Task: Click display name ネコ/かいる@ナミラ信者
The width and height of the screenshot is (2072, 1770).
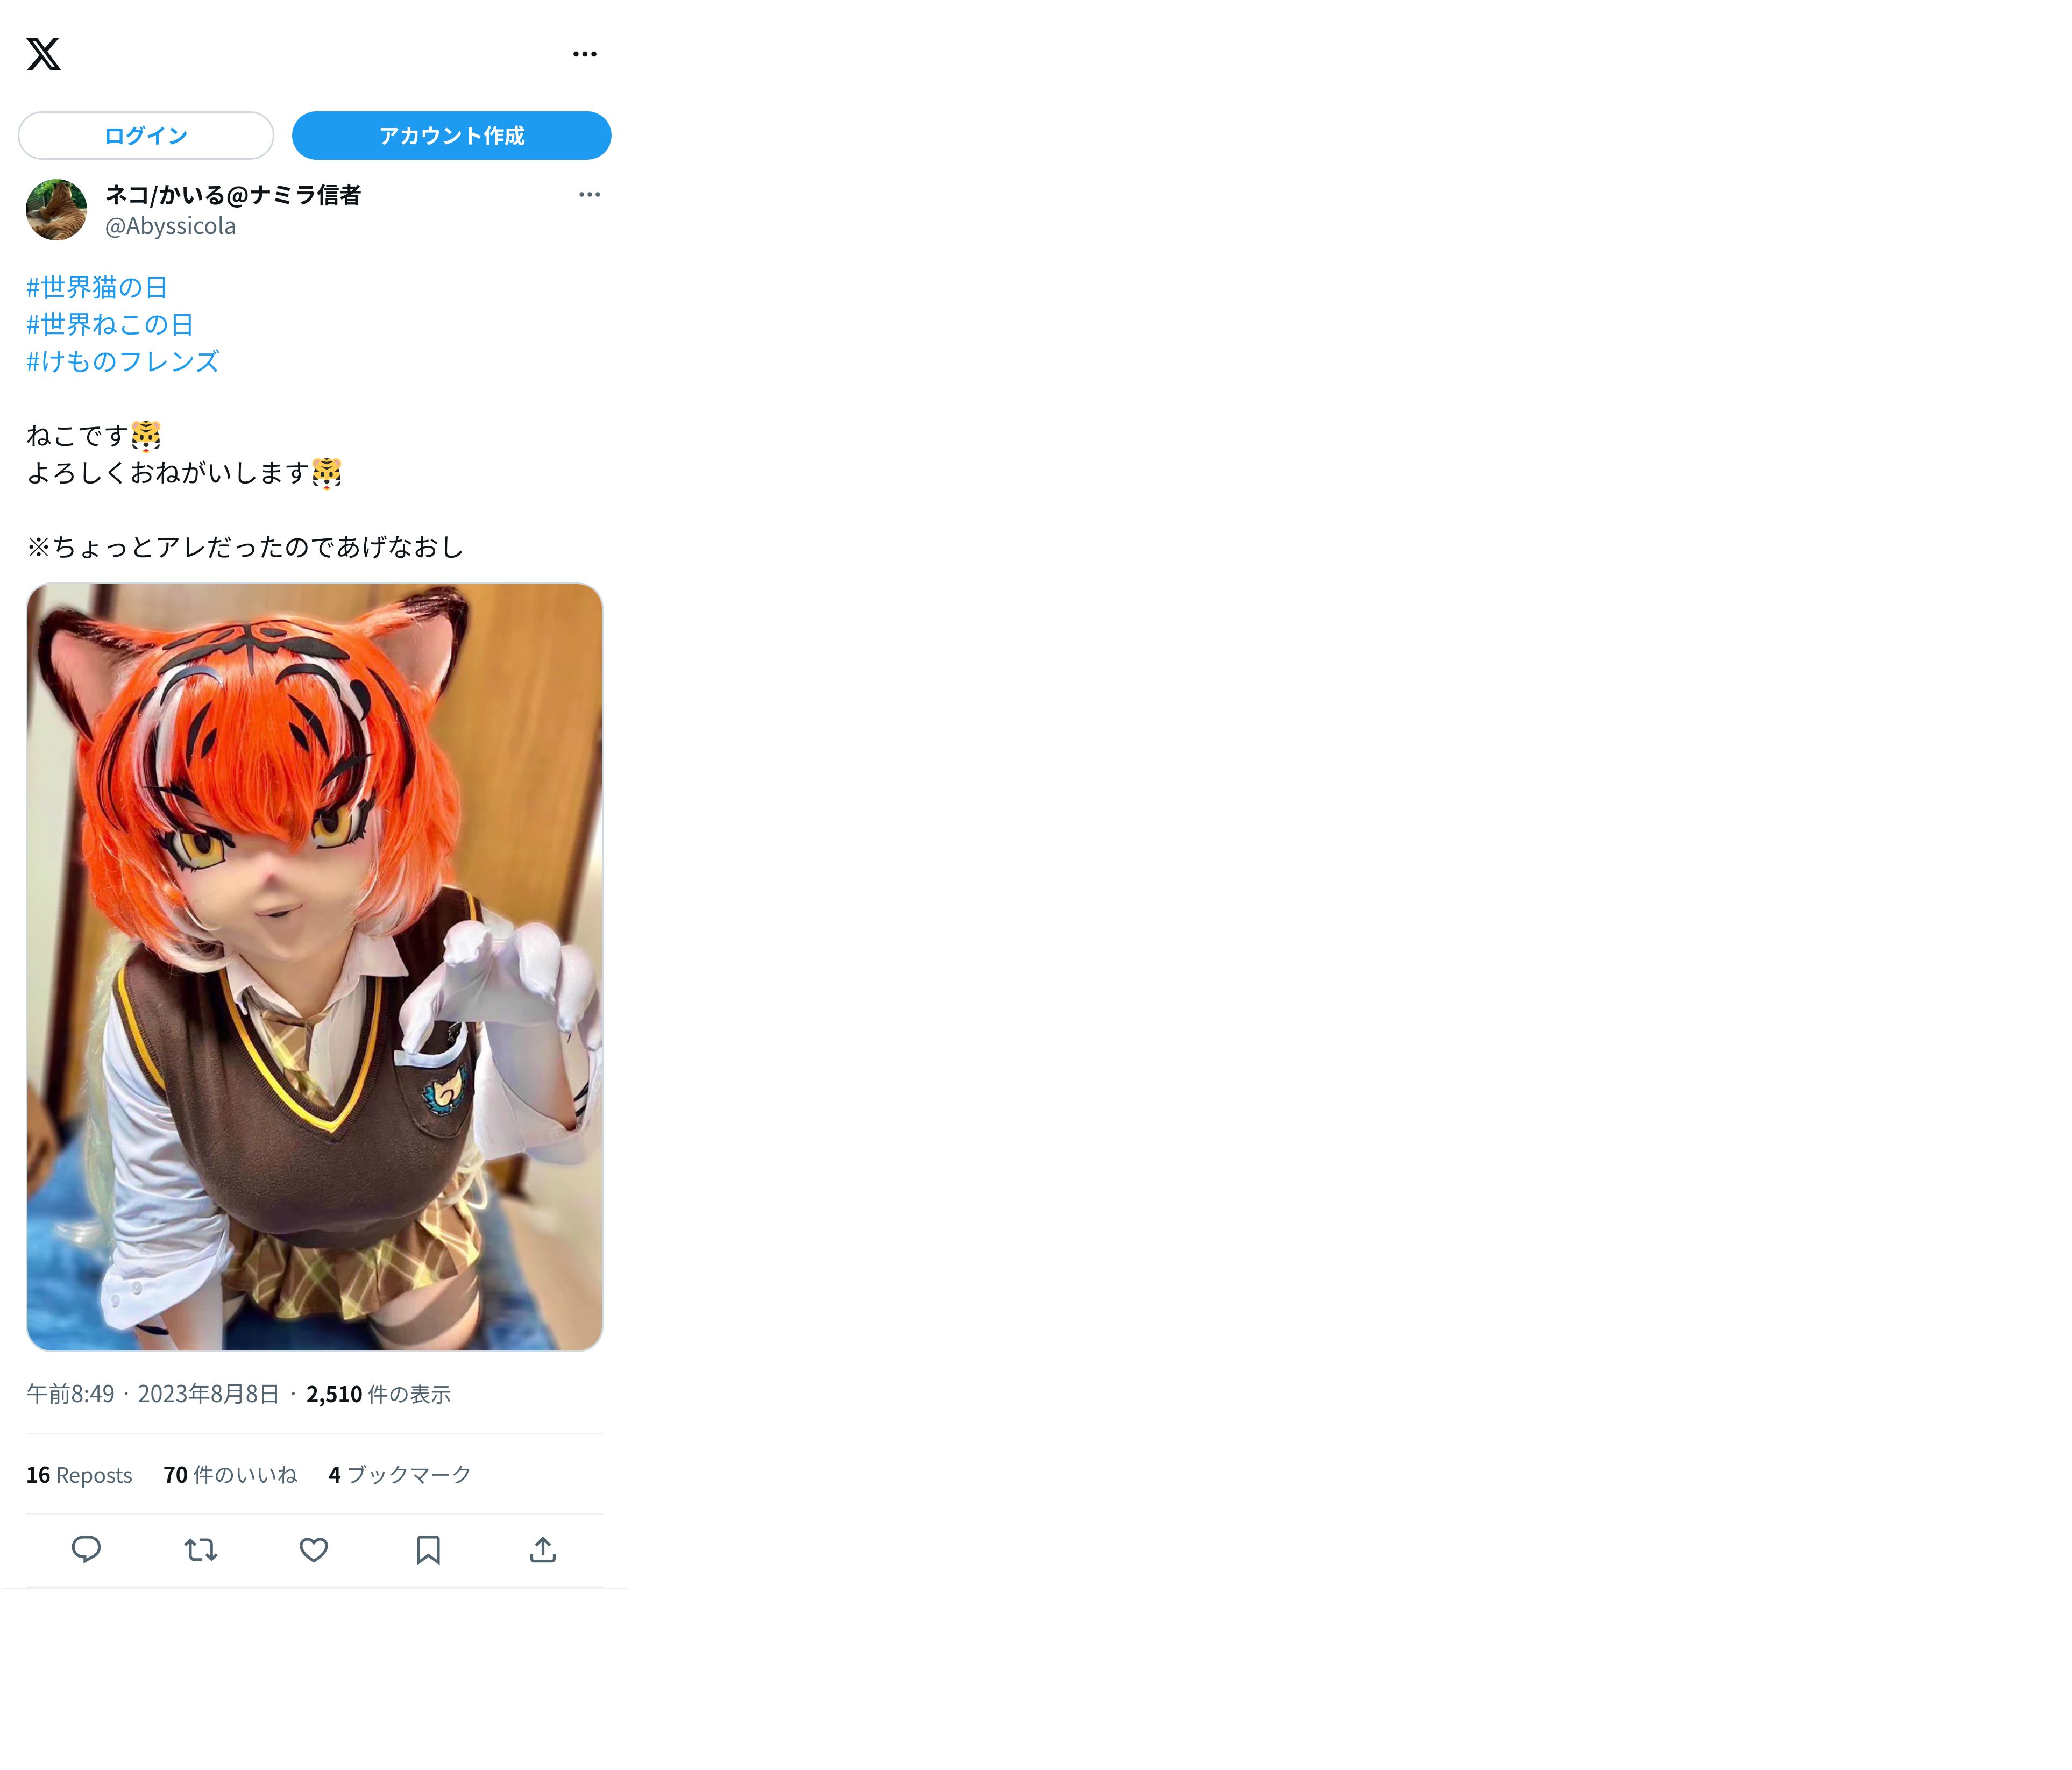Action: pos(232,195)
